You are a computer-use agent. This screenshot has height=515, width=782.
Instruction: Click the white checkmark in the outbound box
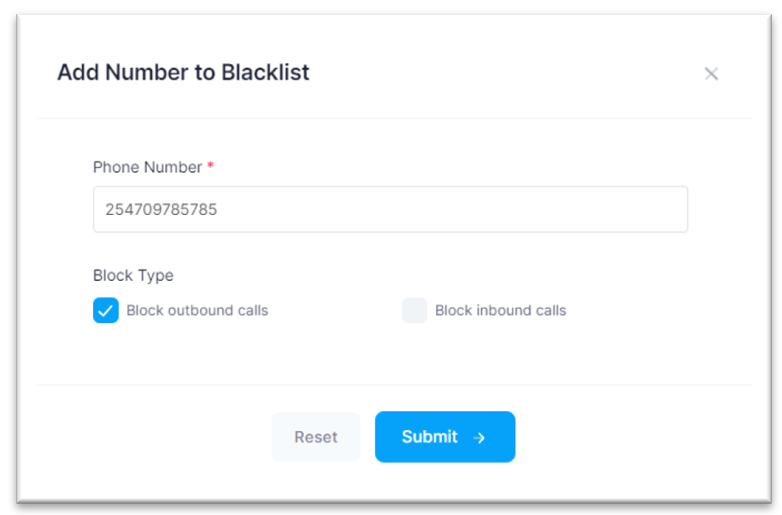tap(106, 311)
